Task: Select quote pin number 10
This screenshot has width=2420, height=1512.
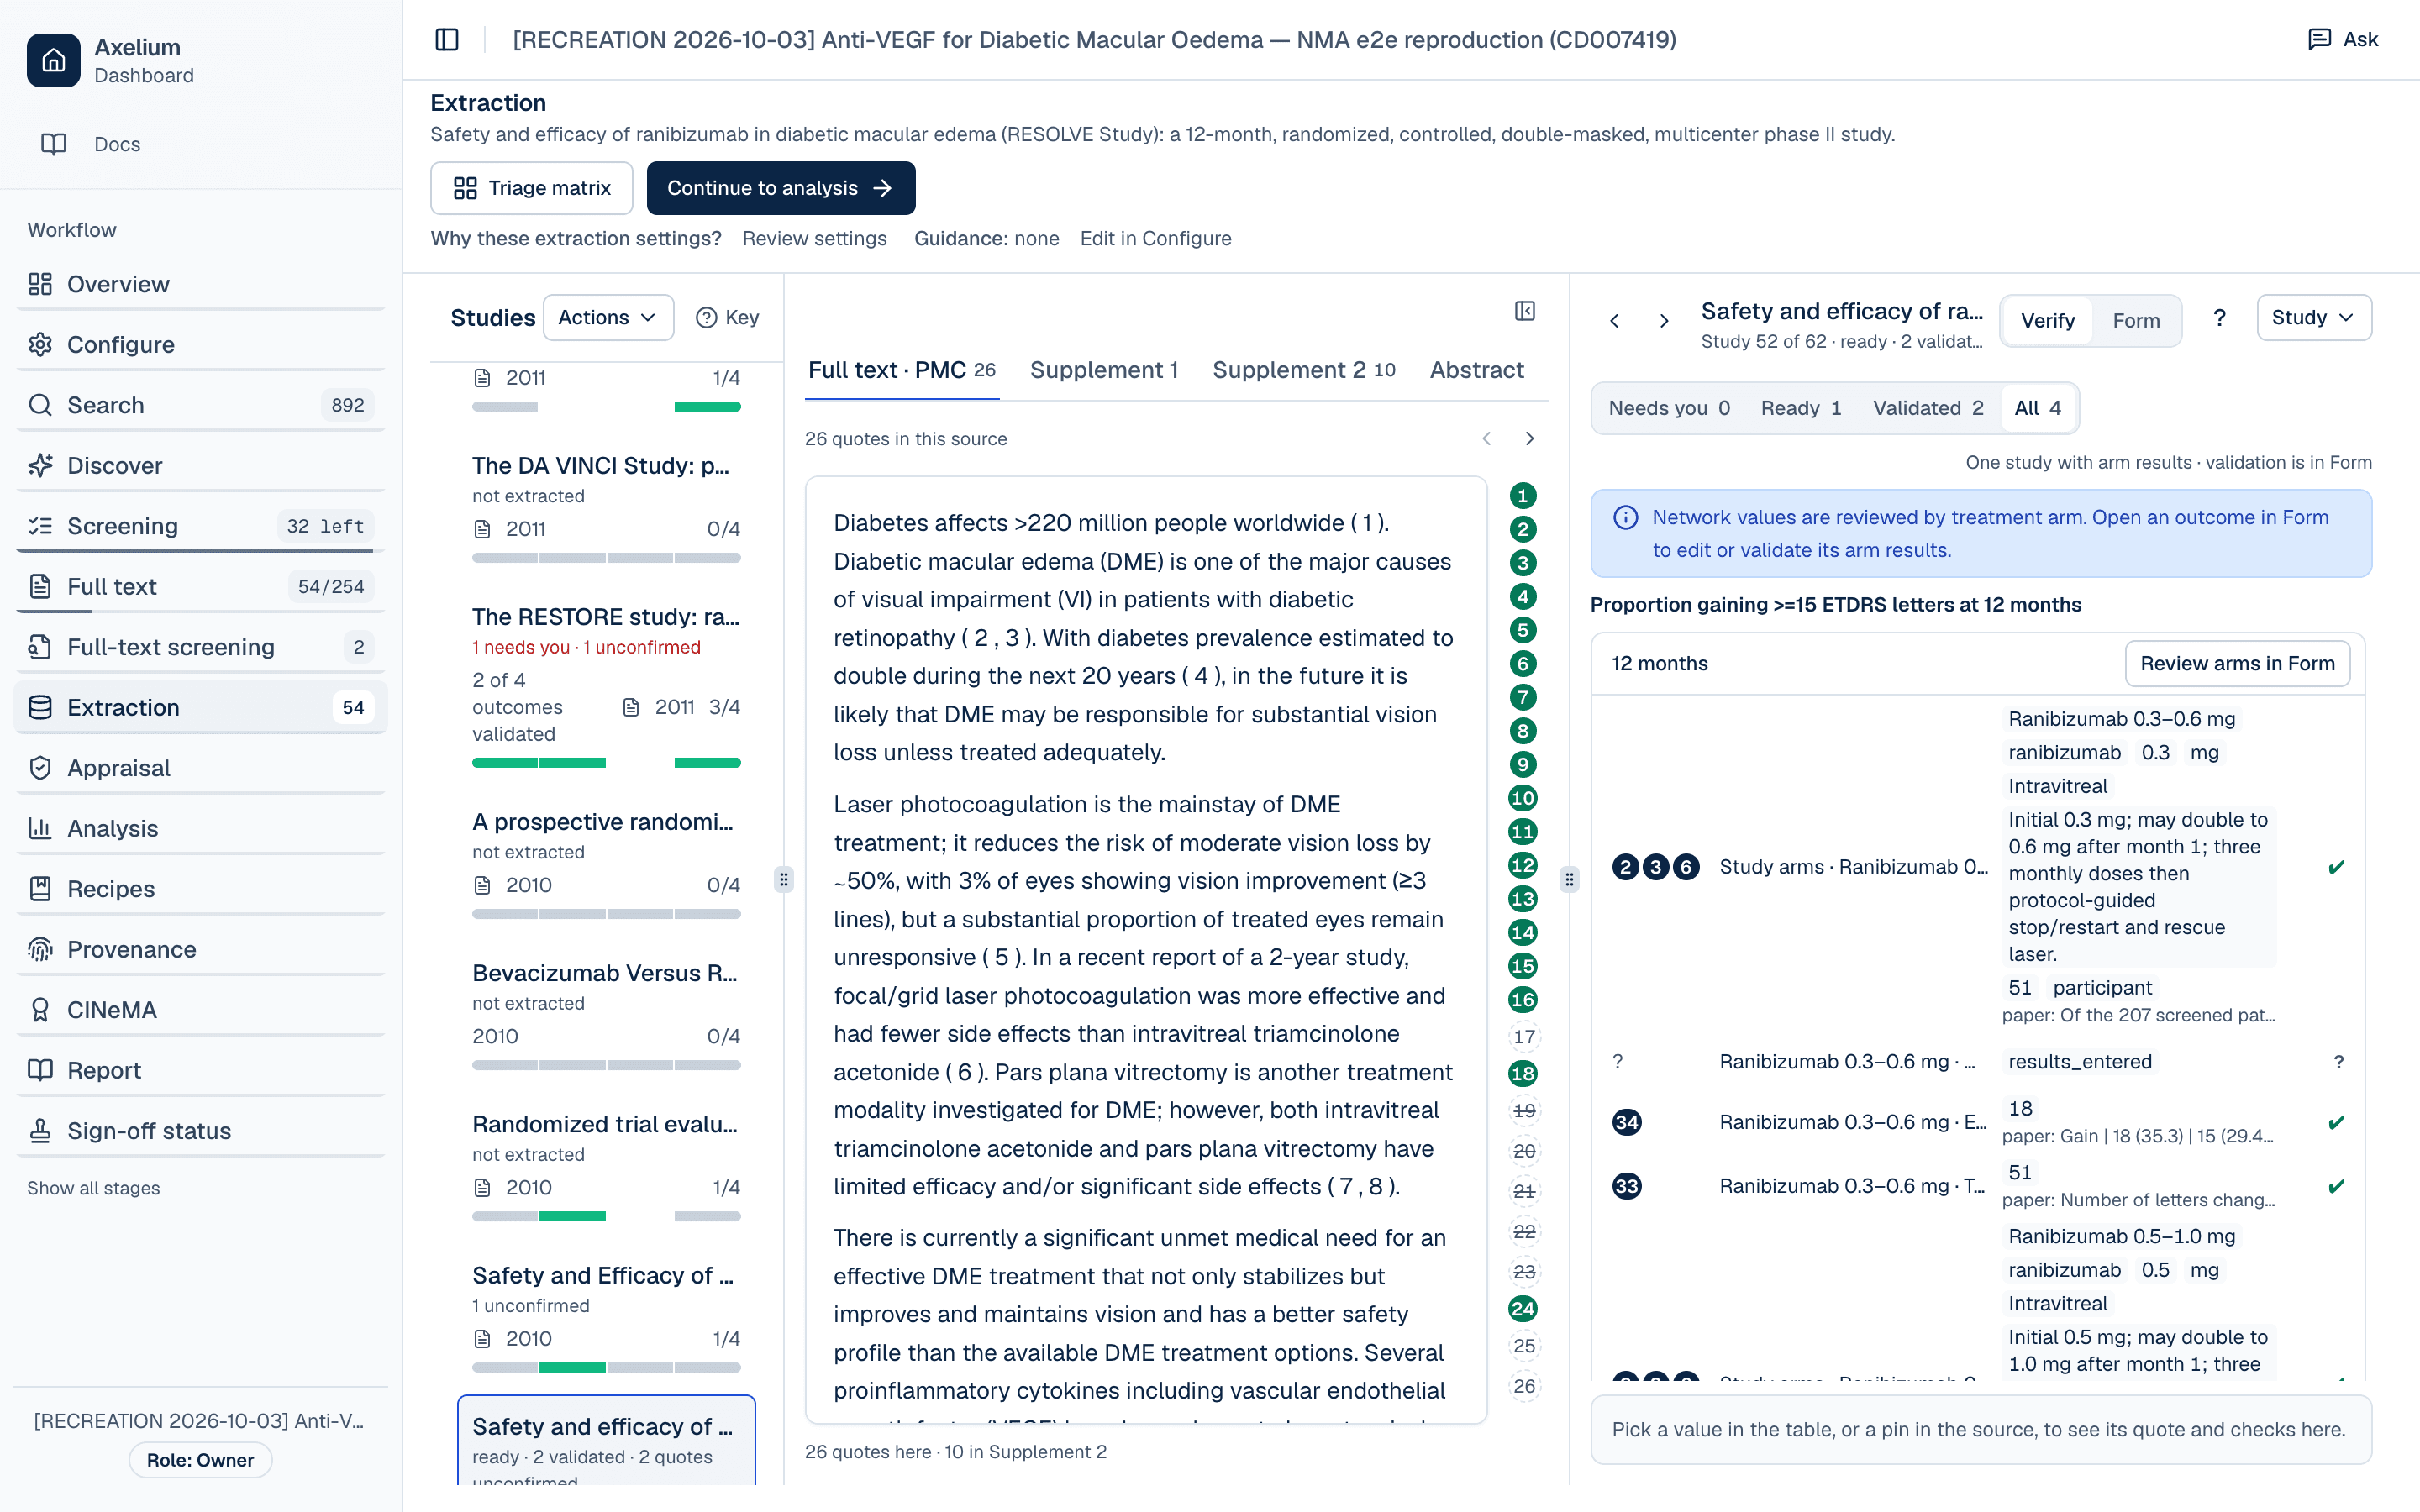Action: 1522,798
